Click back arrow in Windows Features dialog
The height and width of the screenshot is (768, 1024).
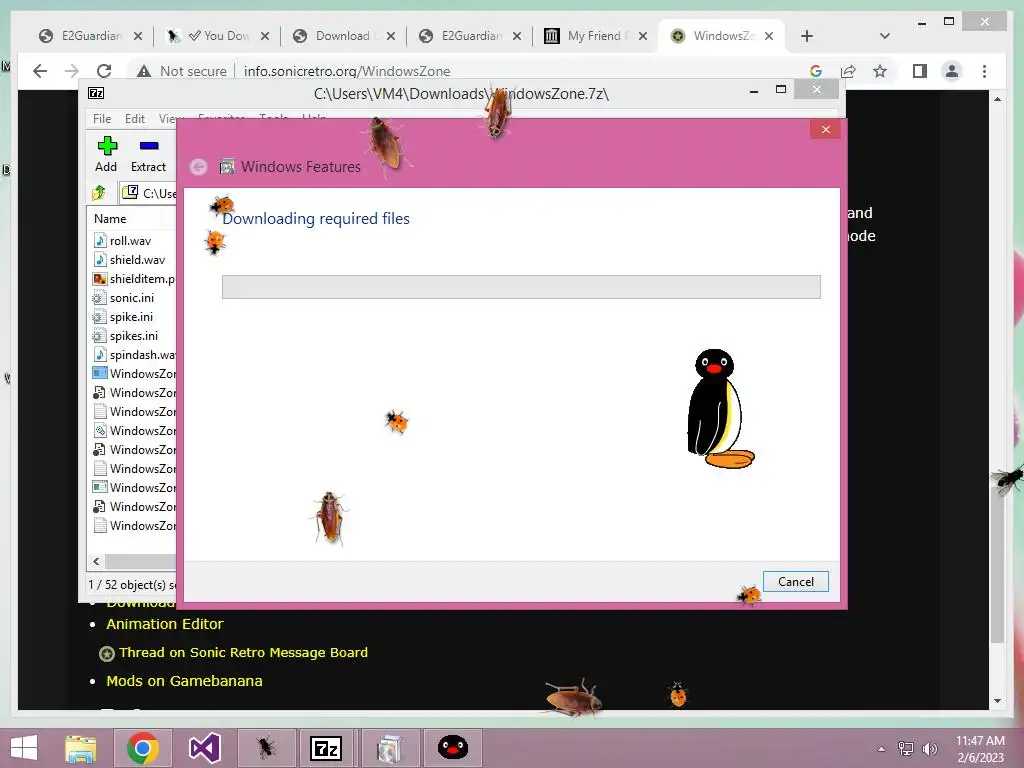[199, 167]
